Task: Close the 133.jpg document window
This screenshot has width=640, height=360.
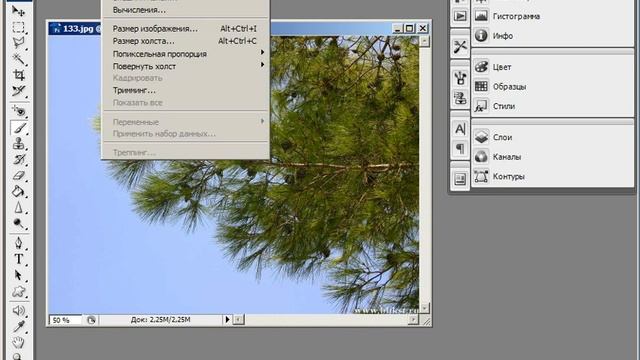Action: [x=423, y=29]
